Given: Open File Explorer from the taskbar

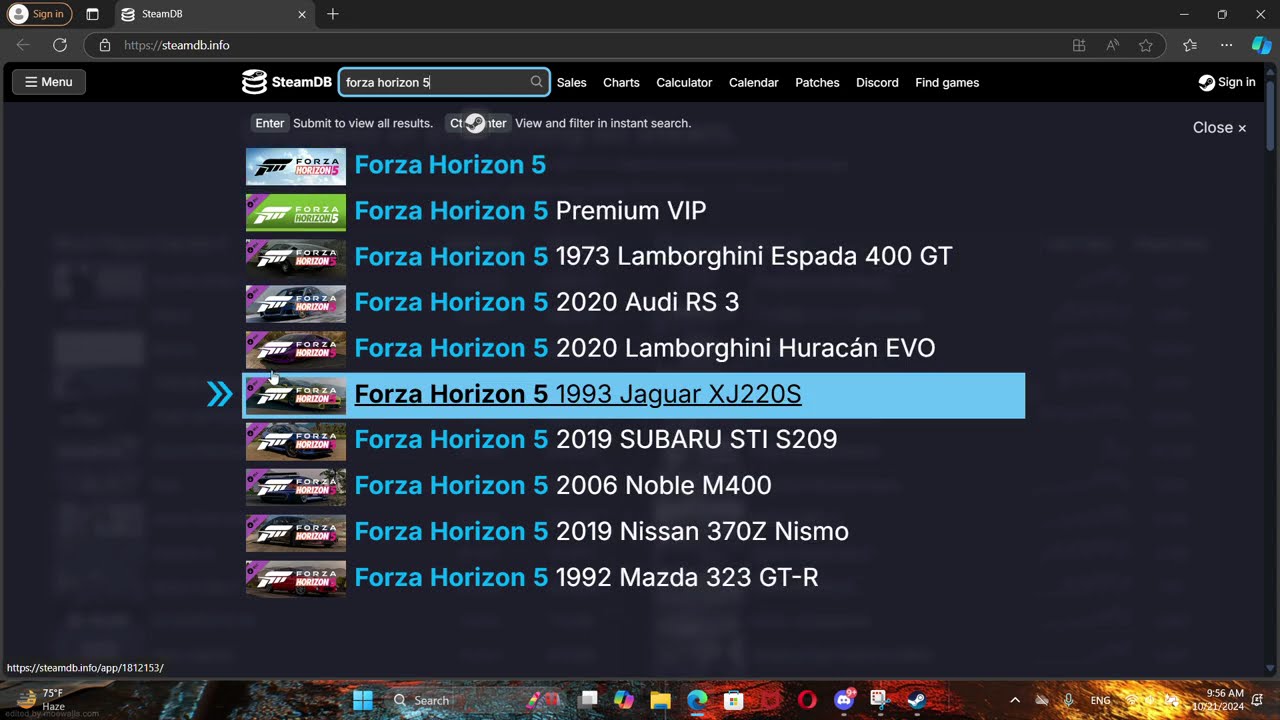Looking at the screenshot, I should pyautogui.click(x=661, y=700).
